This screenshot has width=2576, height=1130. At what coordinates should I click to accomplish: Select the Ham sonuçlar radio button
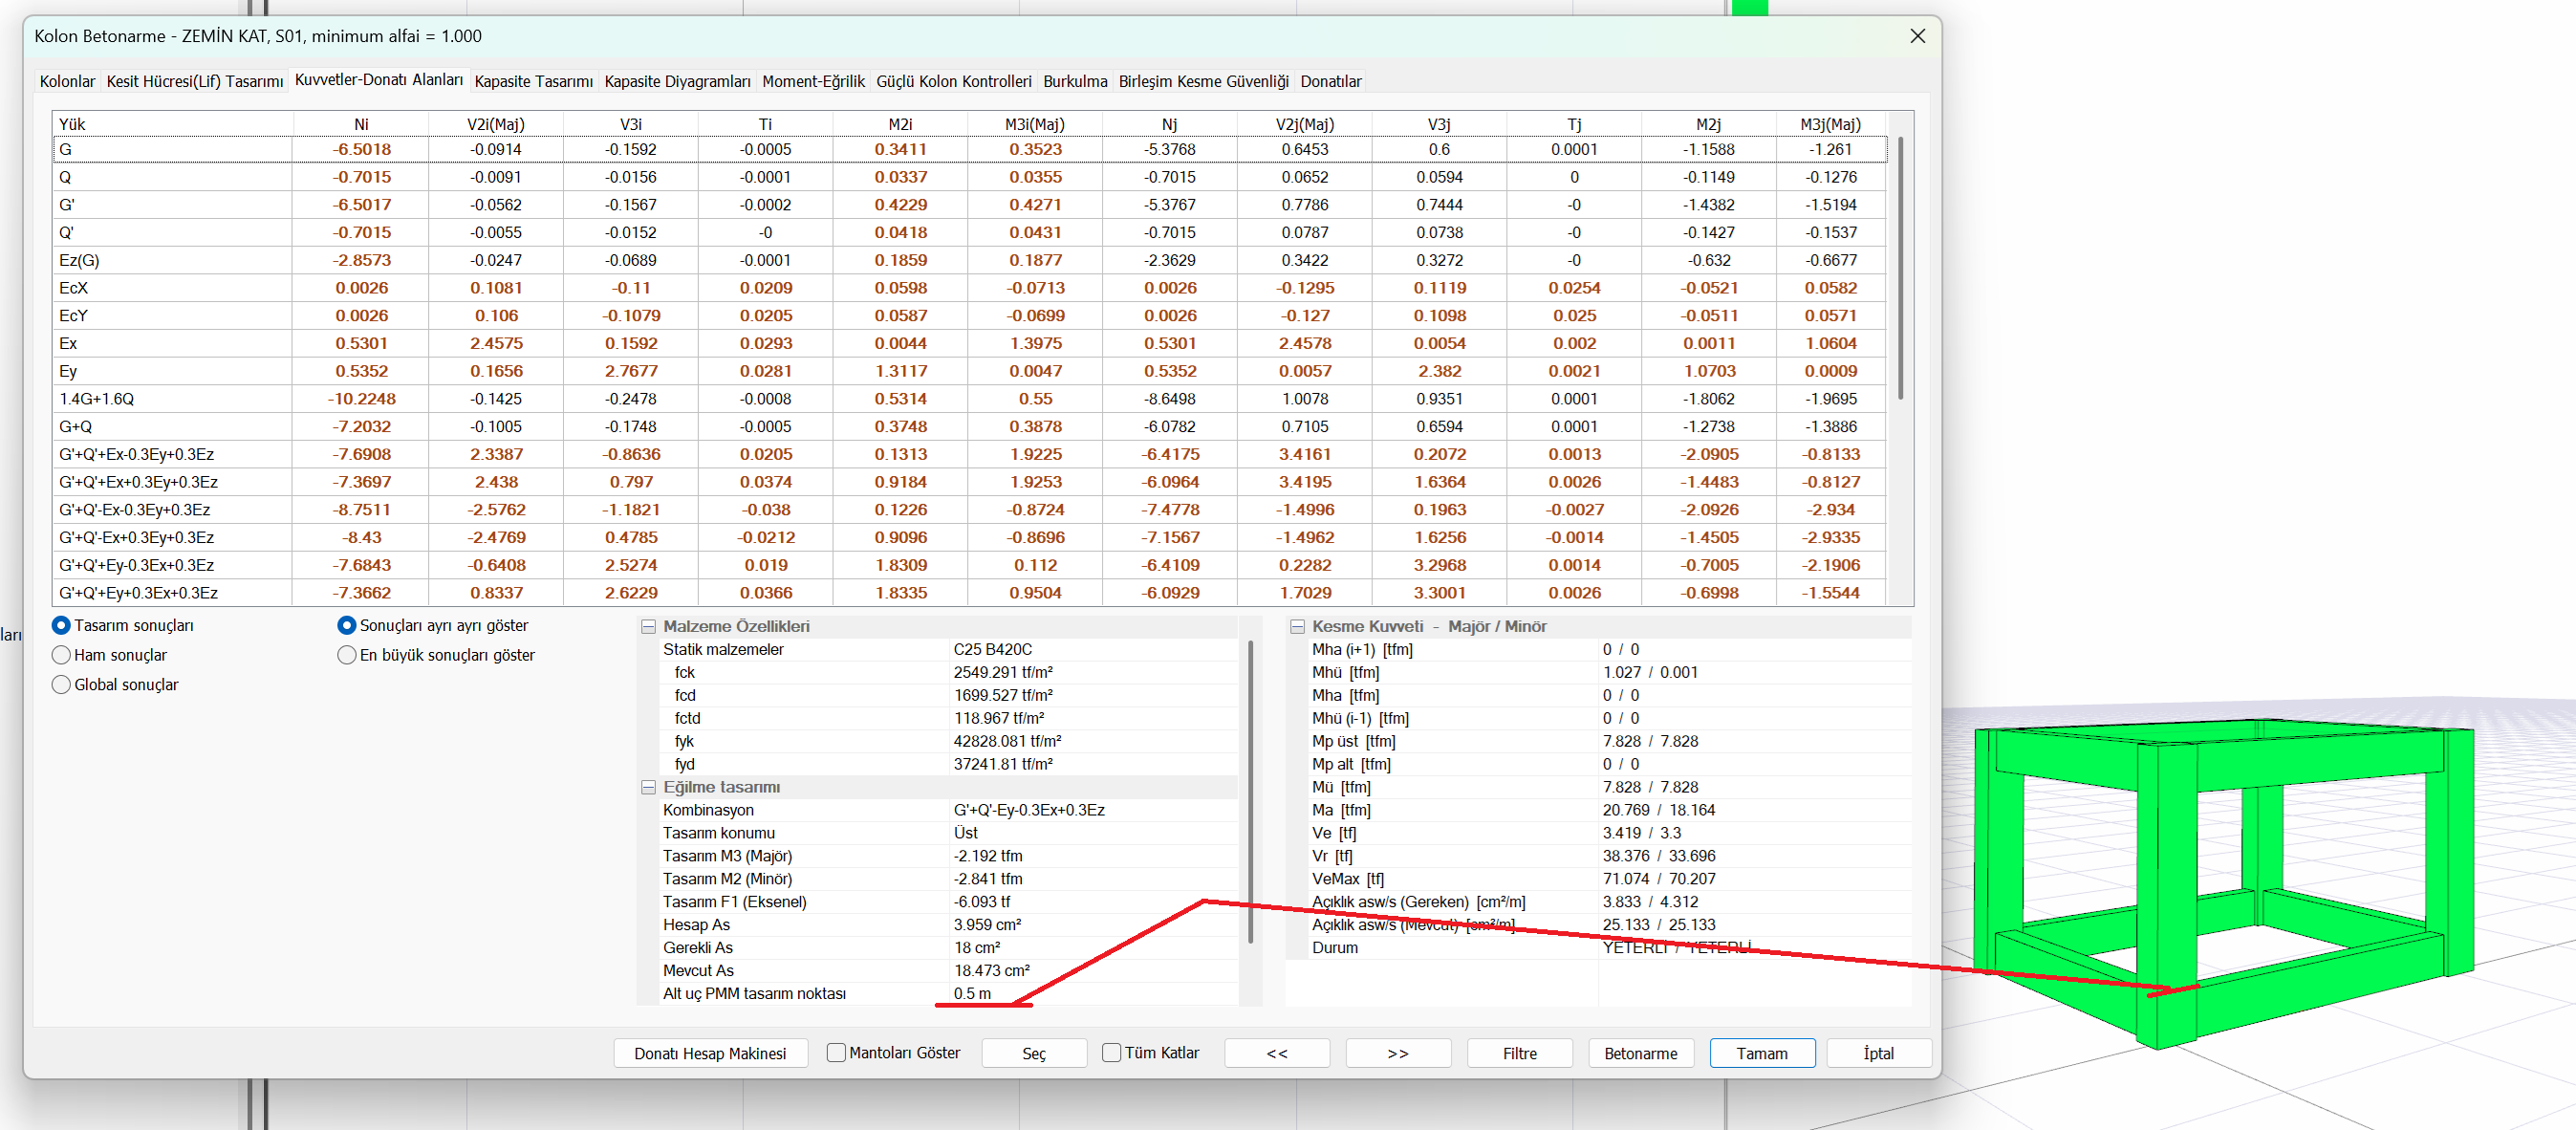coord(62,655)
